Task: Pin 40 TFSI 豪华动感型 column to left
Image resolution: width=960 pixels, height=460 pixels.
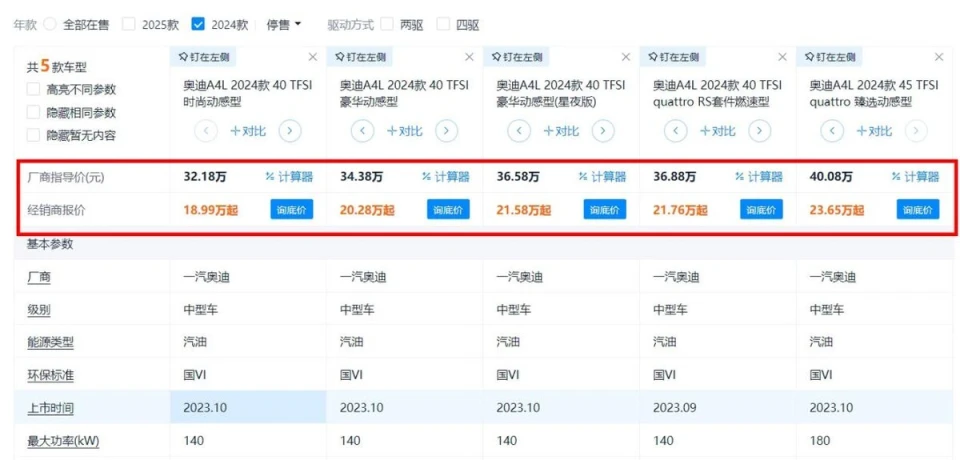Action: [359, 57]
